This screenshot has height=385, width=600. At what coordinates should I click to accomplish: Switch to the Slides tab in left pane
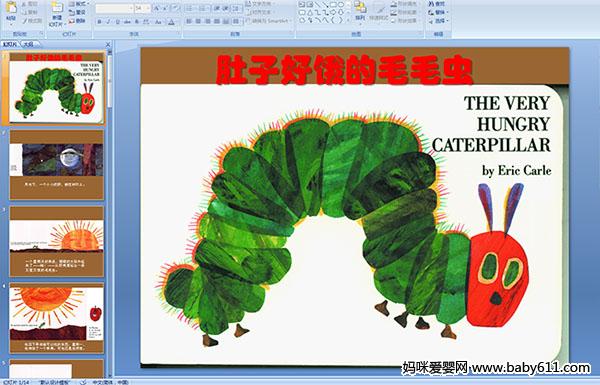[x=10, y=44]
